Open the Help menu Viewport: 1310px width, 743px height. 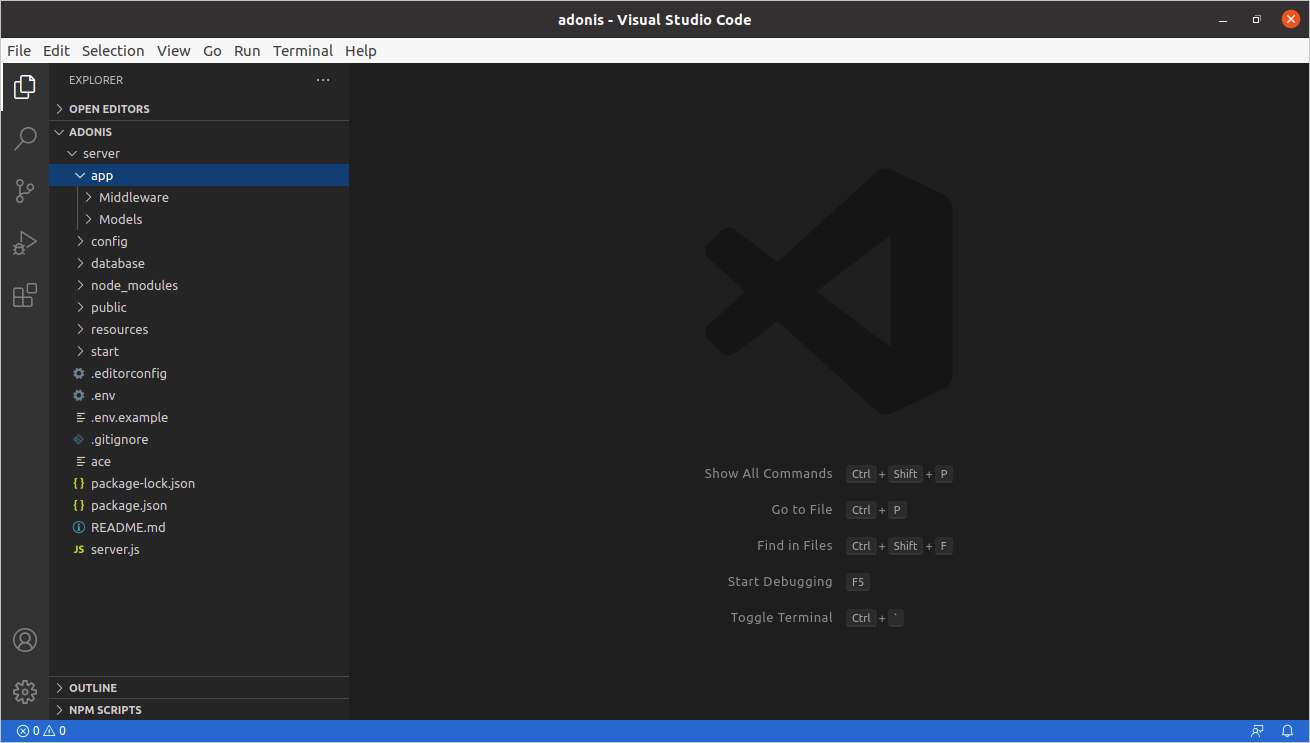tap(361, 51)
